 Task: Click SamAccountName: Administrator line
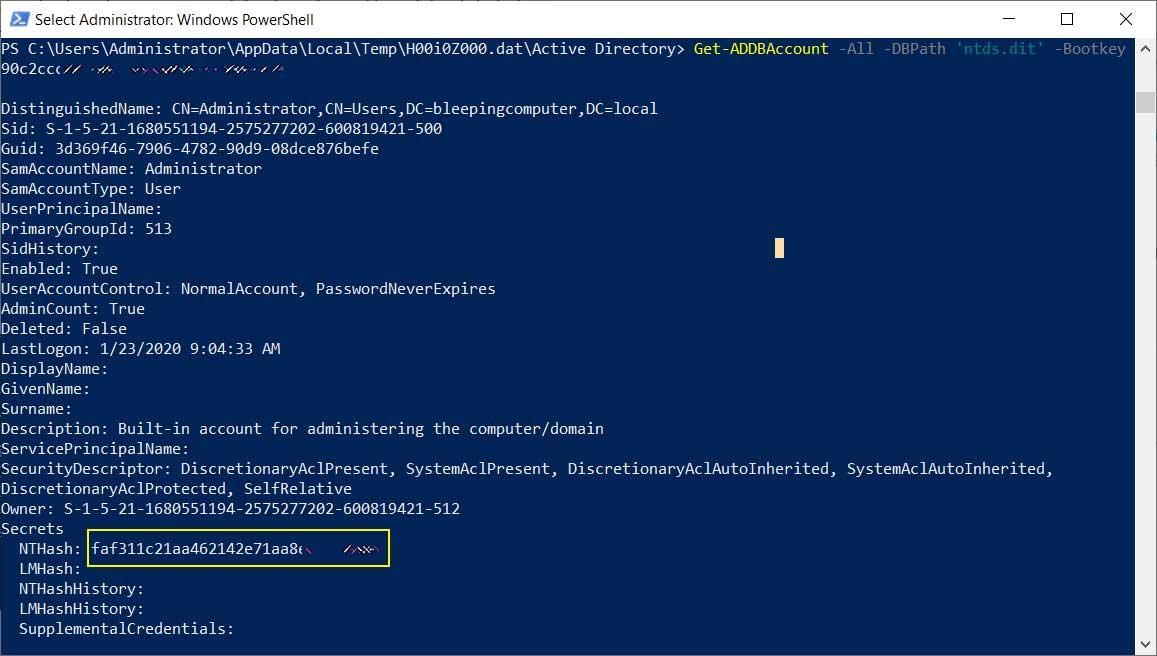click(x=131, y=169)
